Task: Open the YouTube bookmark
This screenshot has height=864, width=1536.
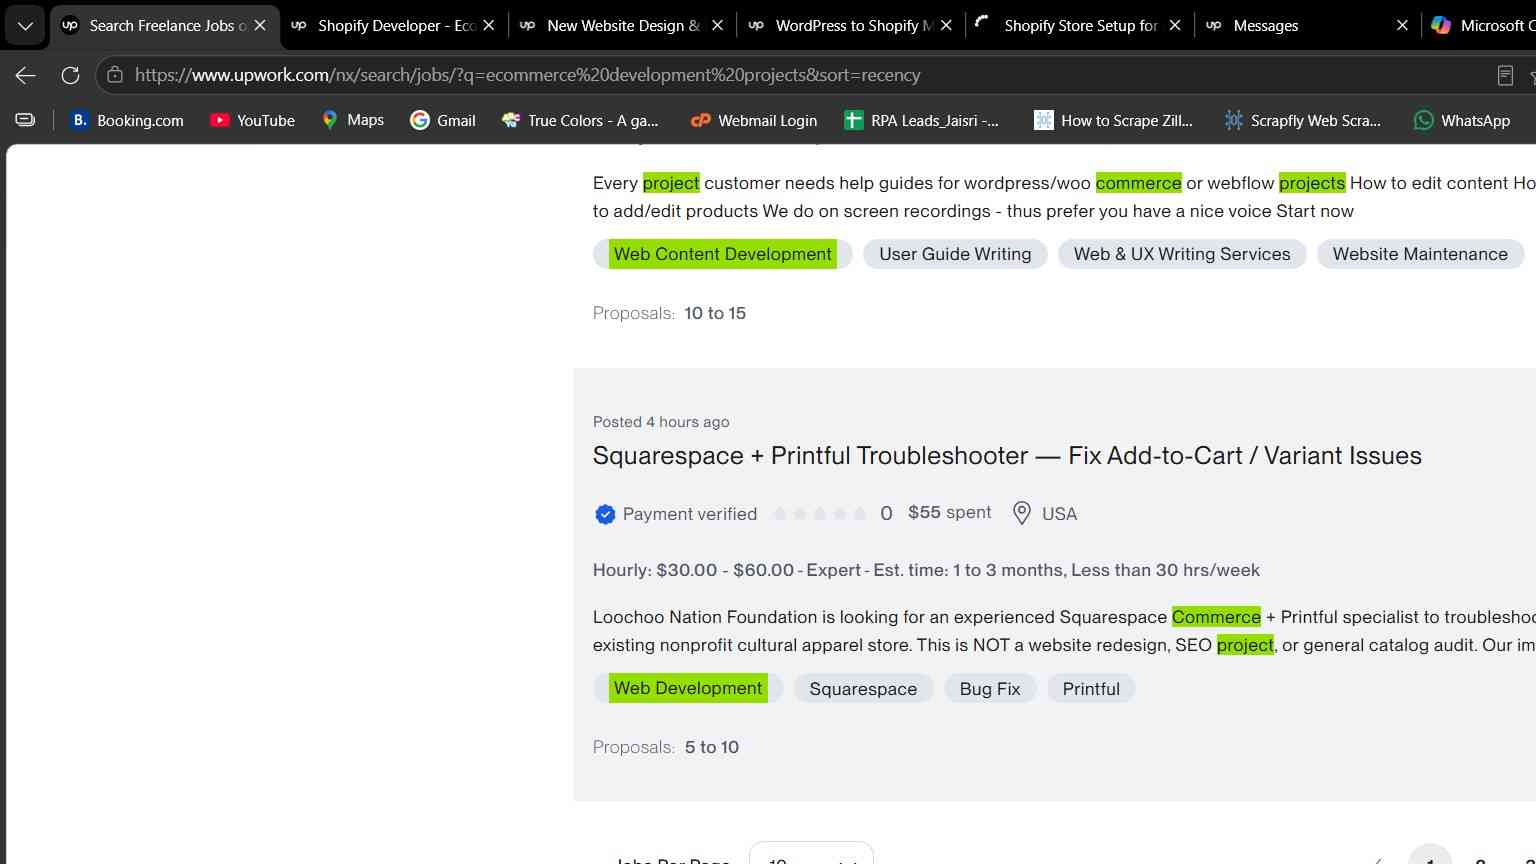Action: click(x=252, y=120)
